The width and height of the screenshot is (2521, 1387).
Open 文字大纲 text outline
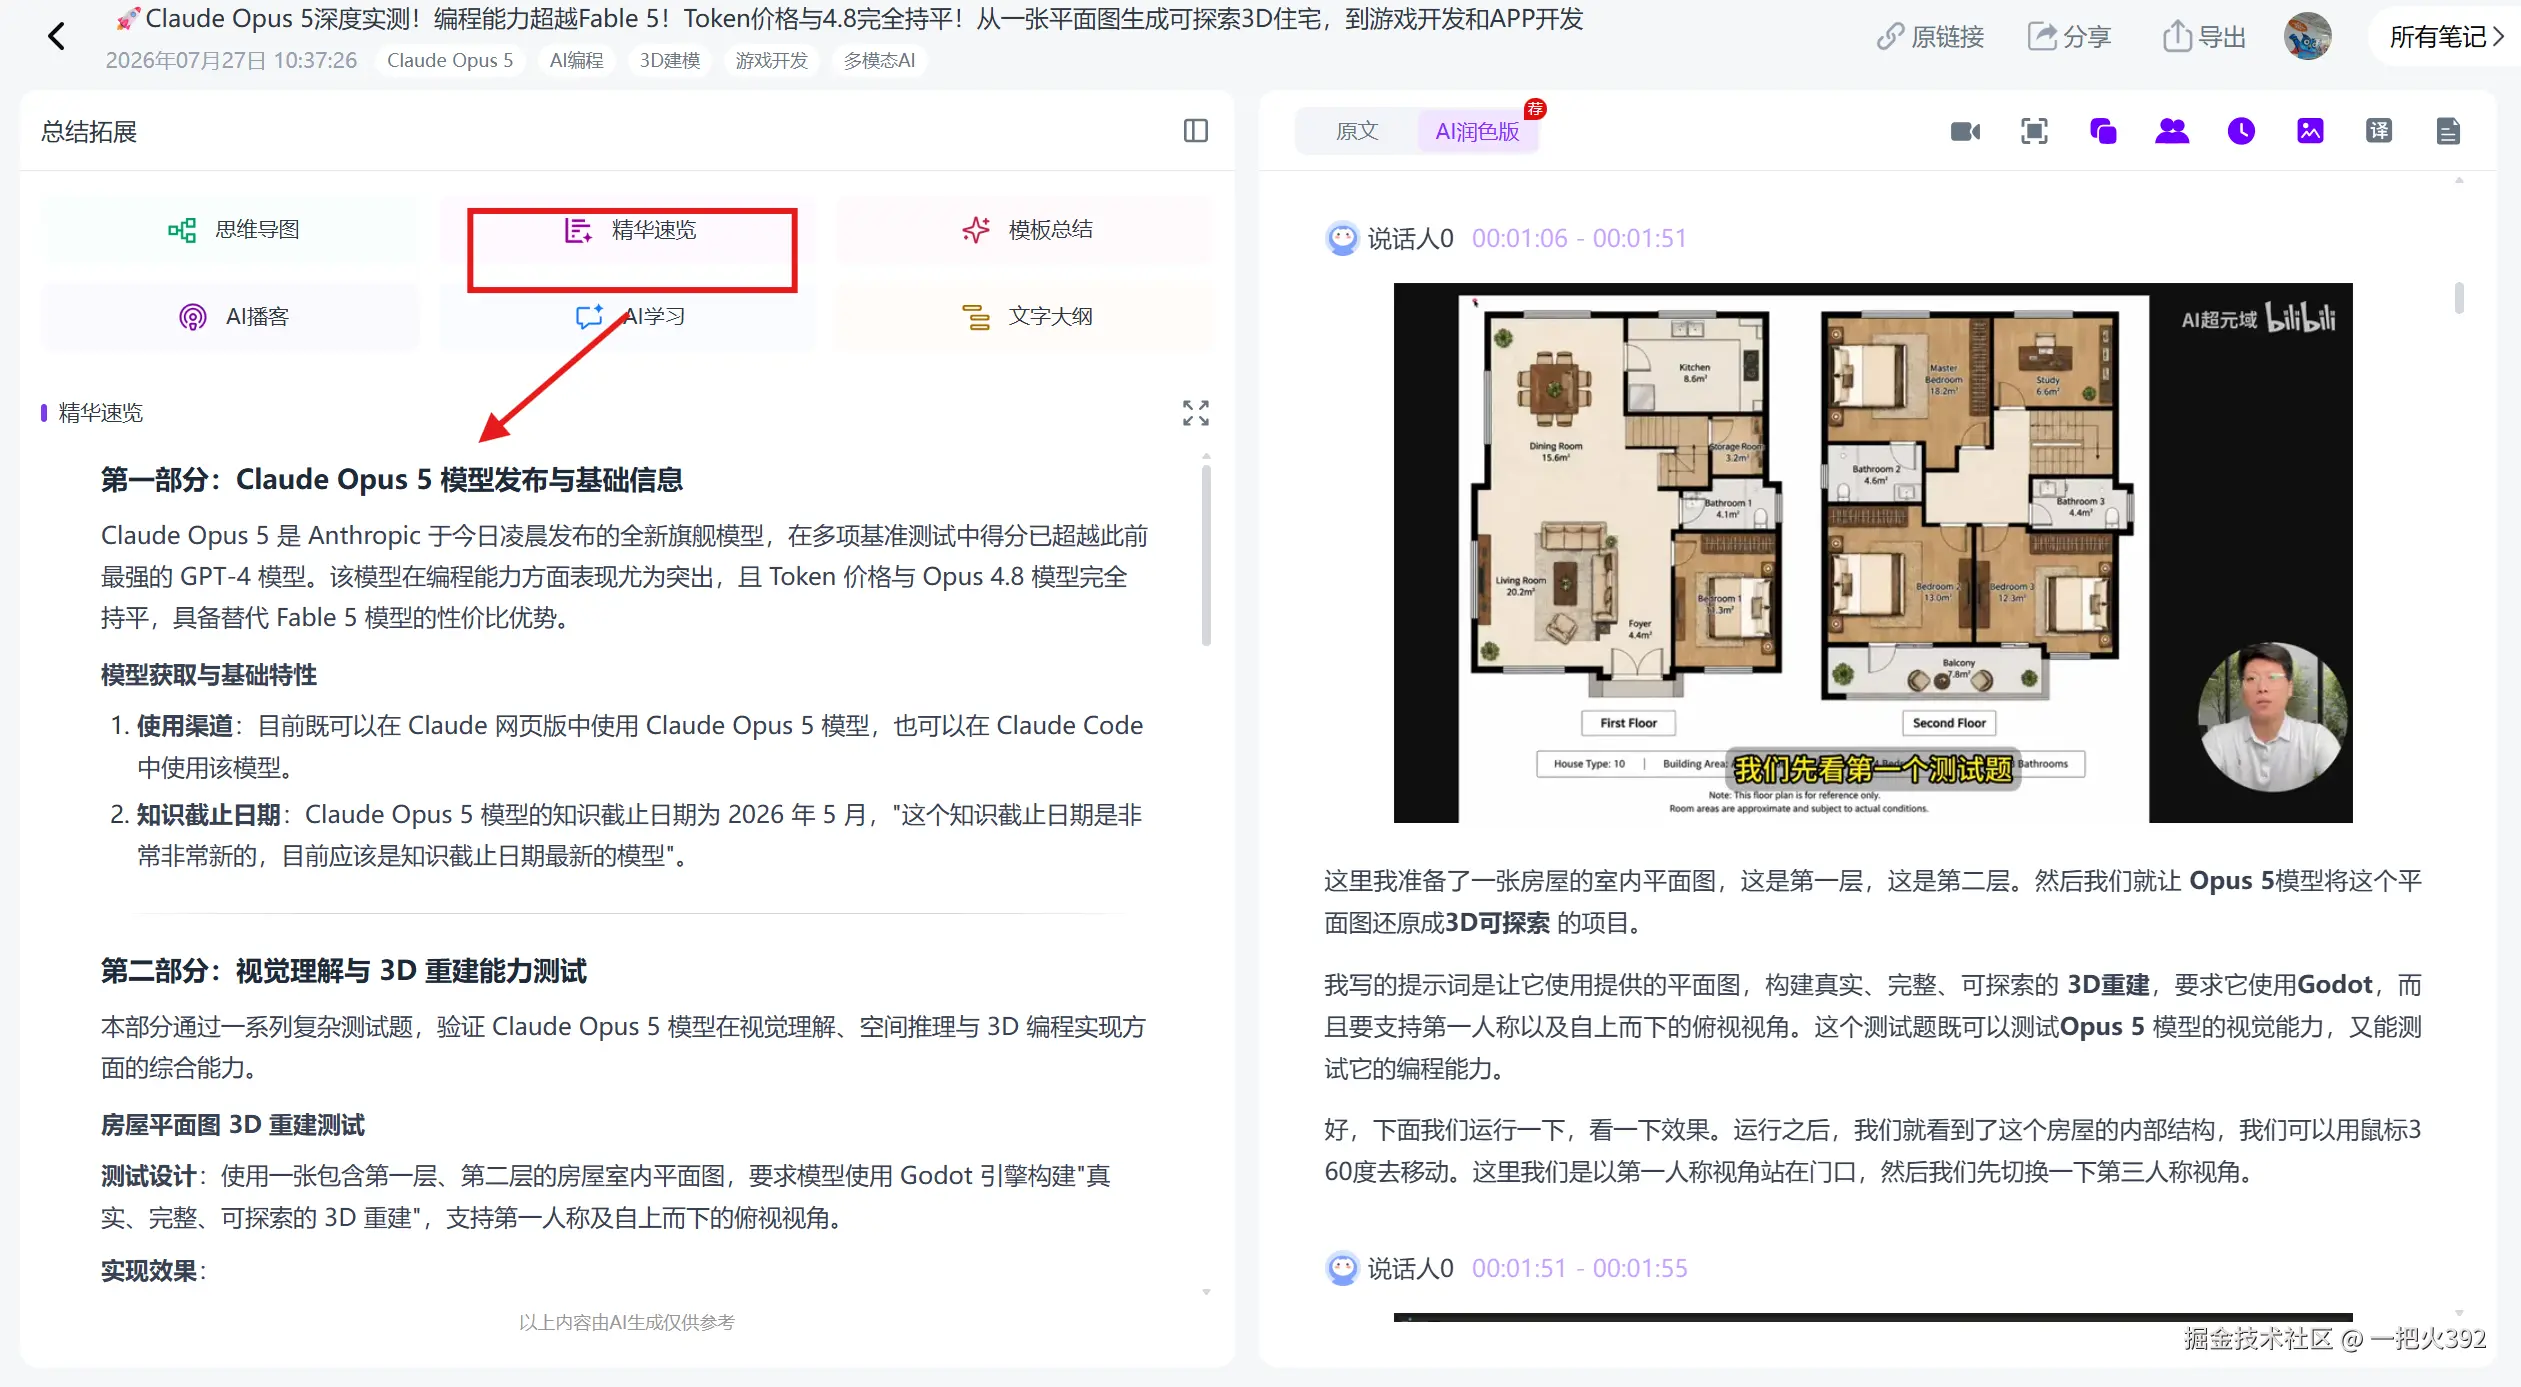click(x=1026, y=317)
